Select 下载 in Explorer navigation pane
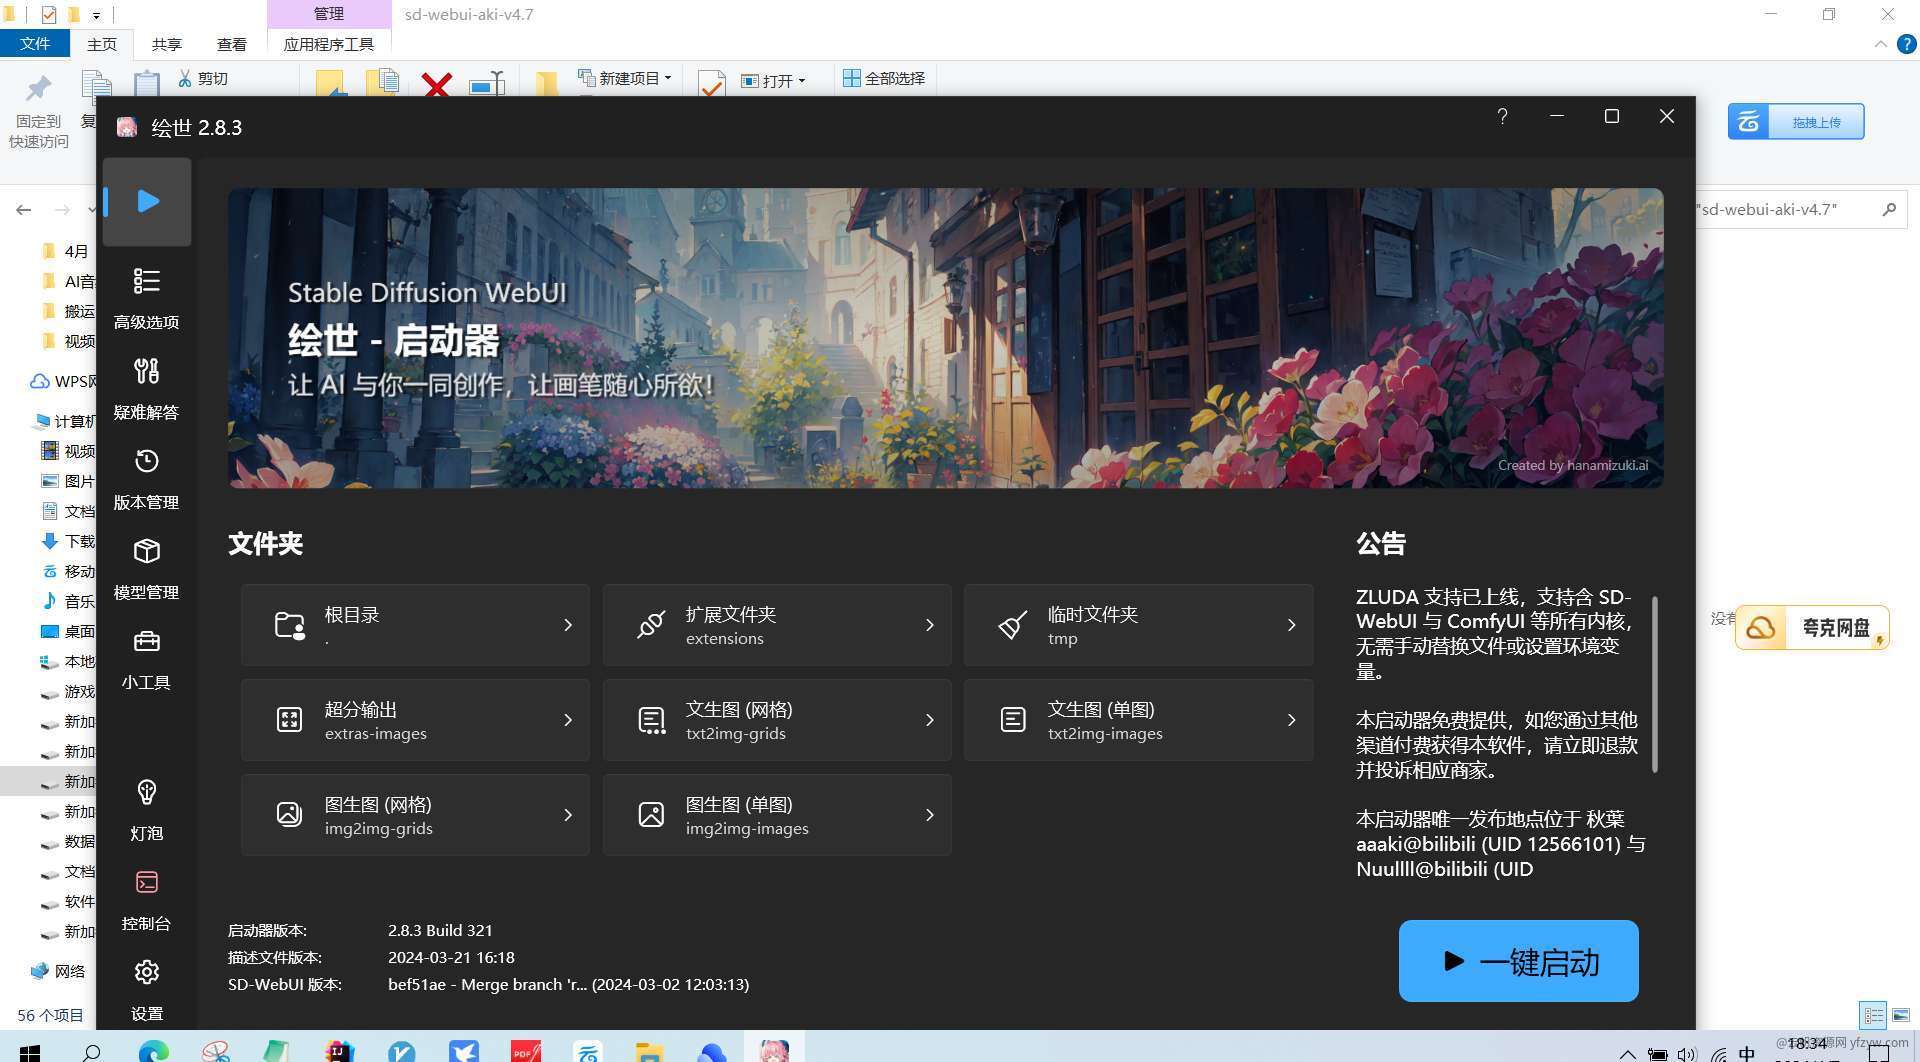This screenshot has height=1062, width=1920. pyautogui.click(x=68, y=541)
